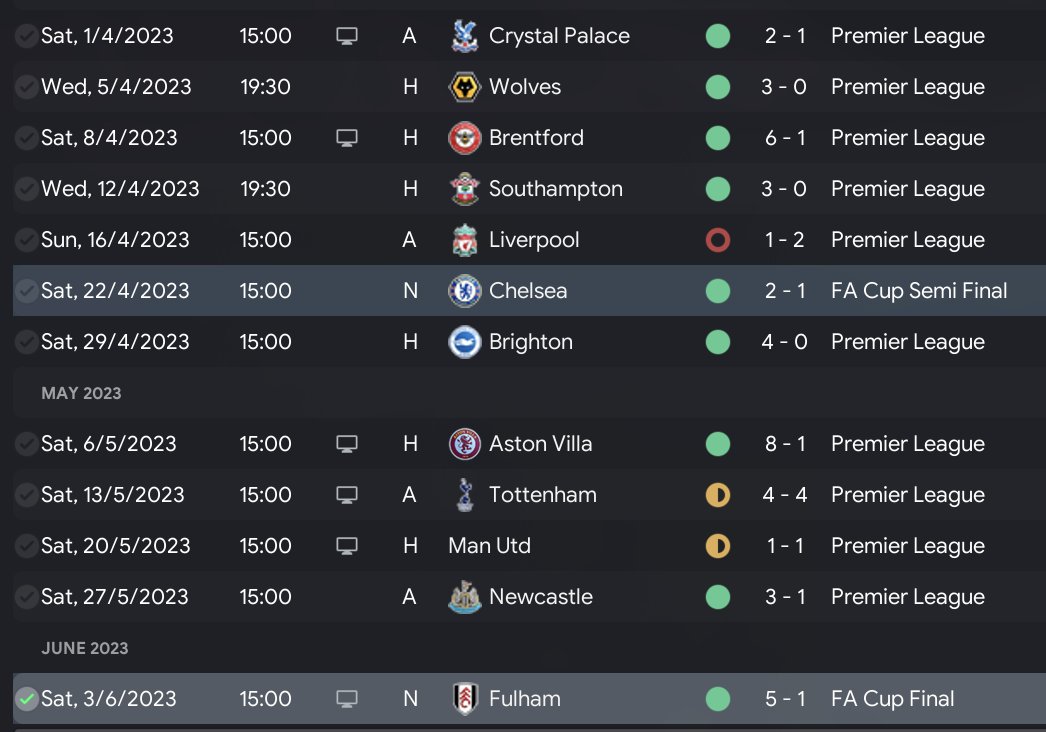The image size is (1046, 732).
Task: Click the TV icon for Aston Villa match
Action: click(x=347, y=444)
